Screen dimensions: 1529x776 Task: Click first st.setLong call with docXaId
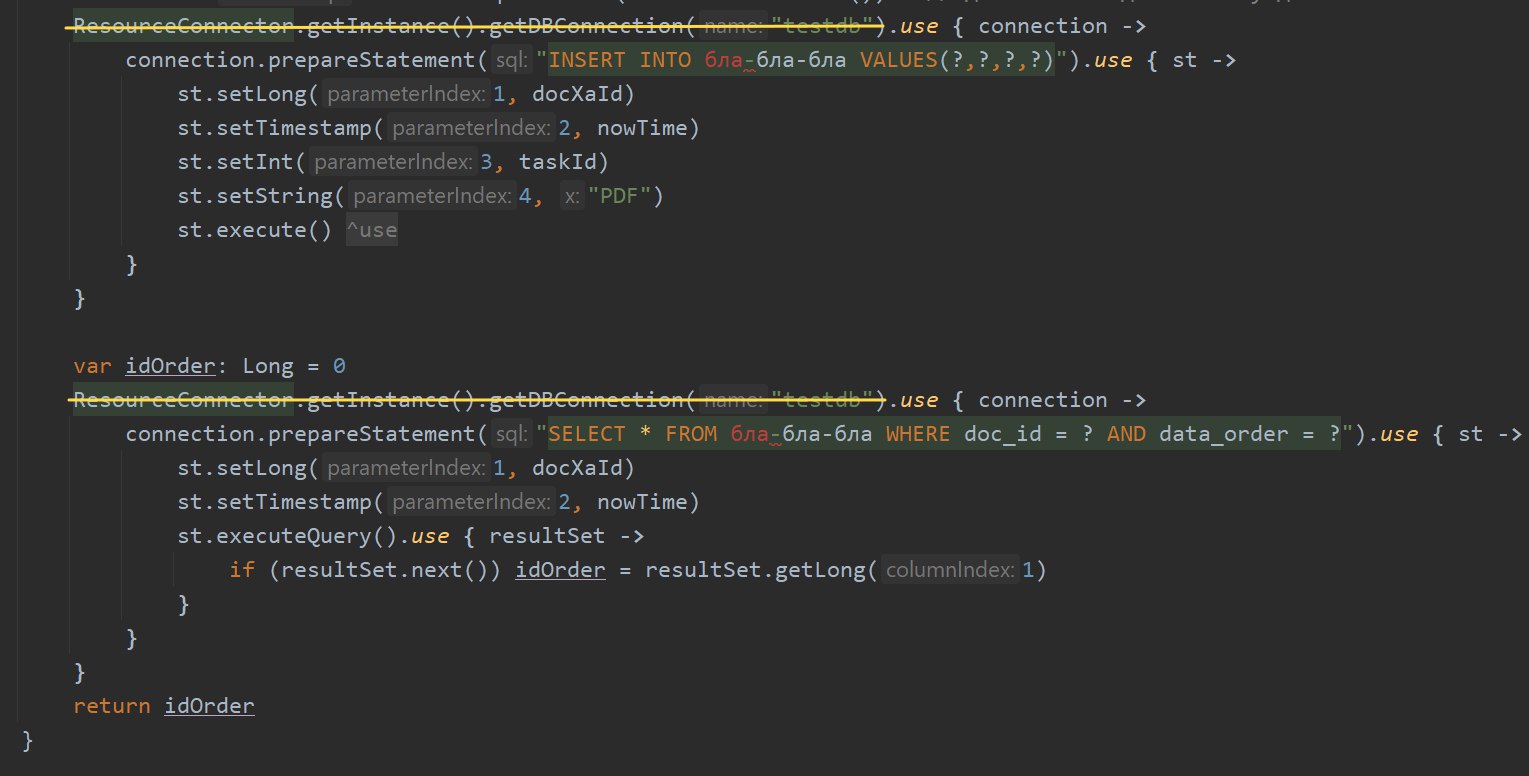pos(406,94)
